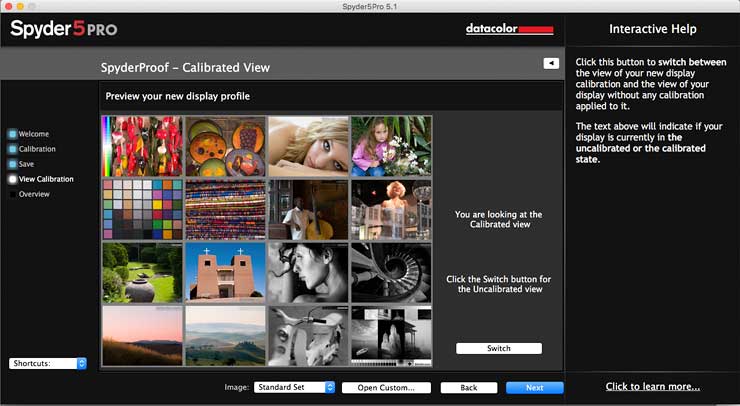Screen dimensions: 740x406
Task: Click the 'Preview your new display profile' heading
Action: tap(177, 96)
